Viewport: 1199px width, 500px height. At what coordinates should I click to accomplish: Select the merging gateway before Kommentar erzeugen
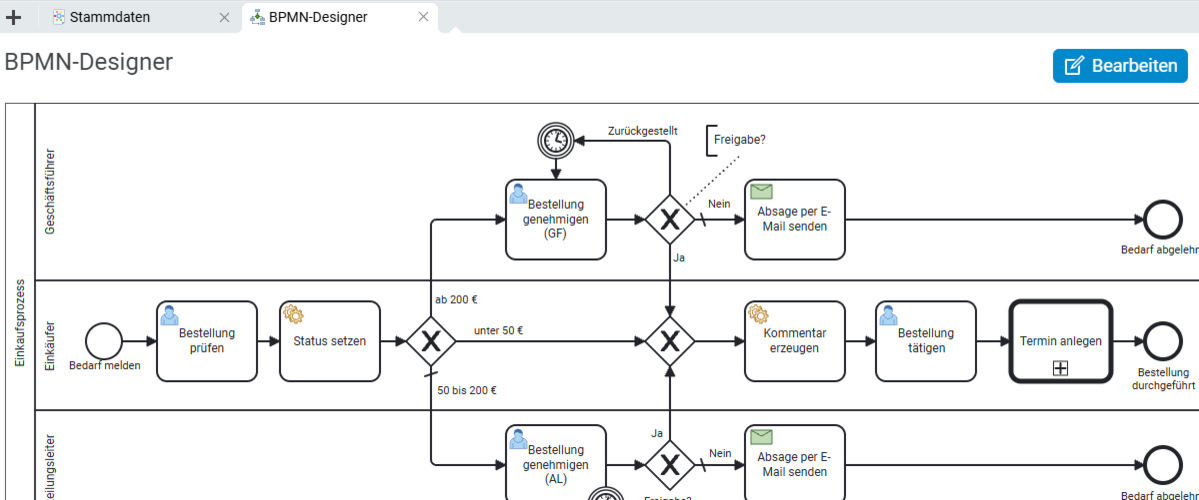[670, 340]
